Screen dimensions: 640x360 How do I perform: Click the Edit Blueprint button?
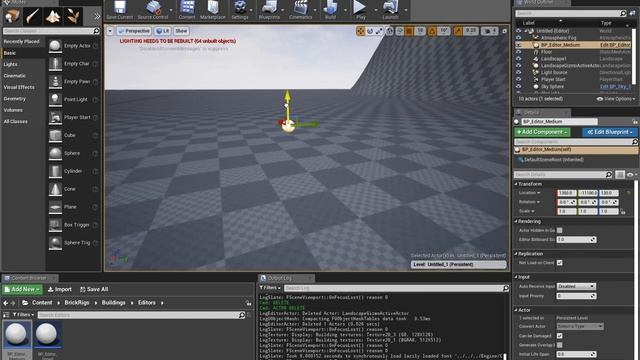(x=609, y=132)
